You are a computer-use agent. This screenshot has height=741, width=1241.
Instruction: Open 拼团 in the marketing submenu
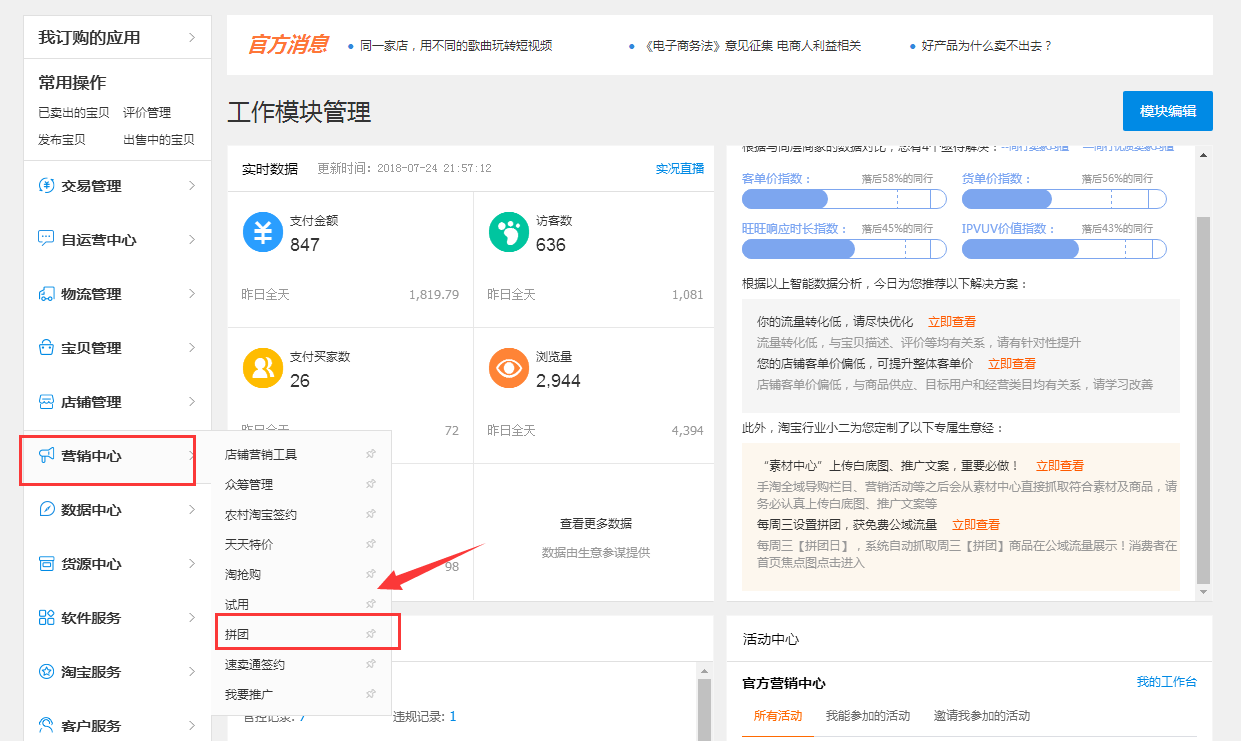point(237,634)
